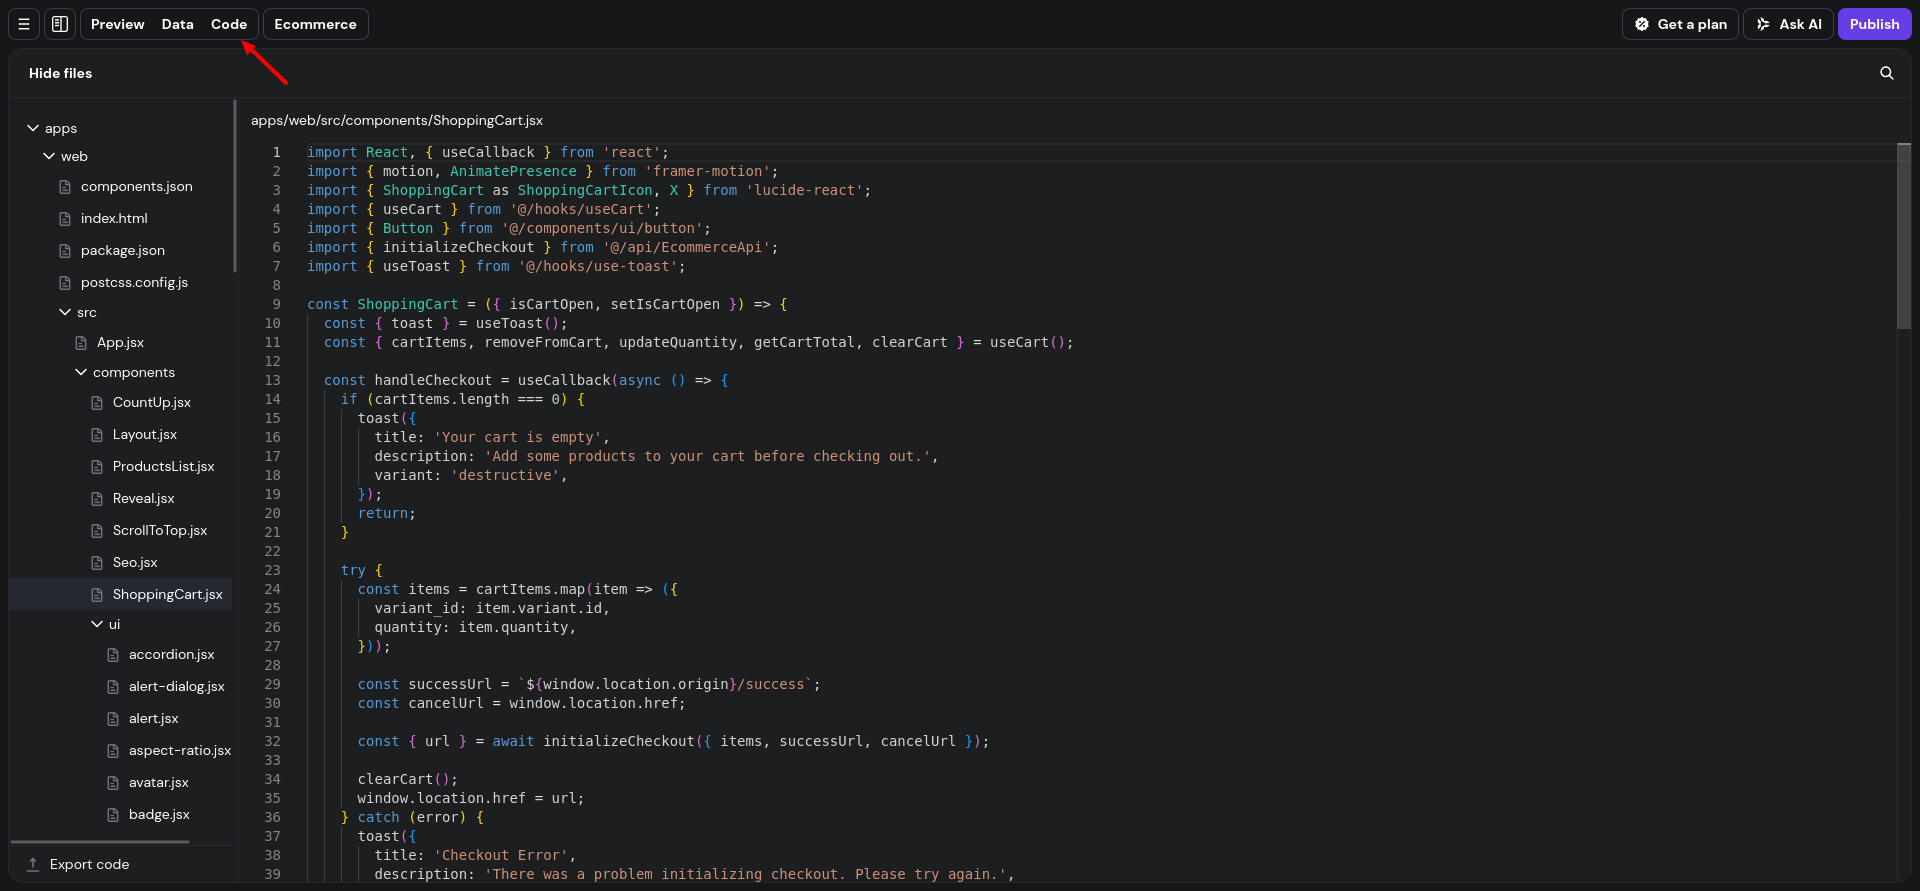Open App.jsx file

pos(120,343)
